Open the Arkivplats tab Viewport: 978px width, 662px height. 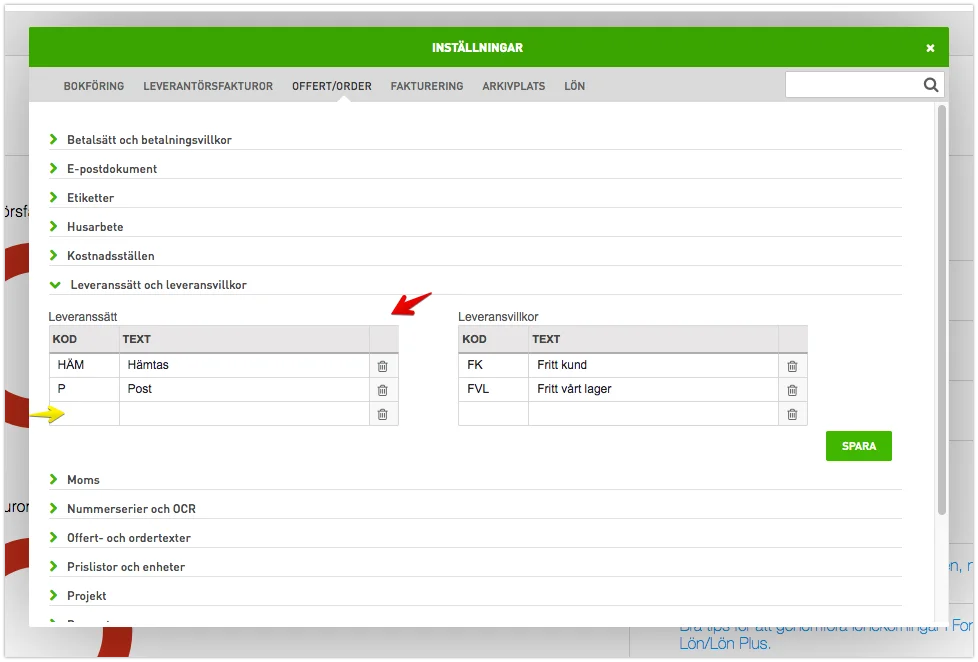513,86
